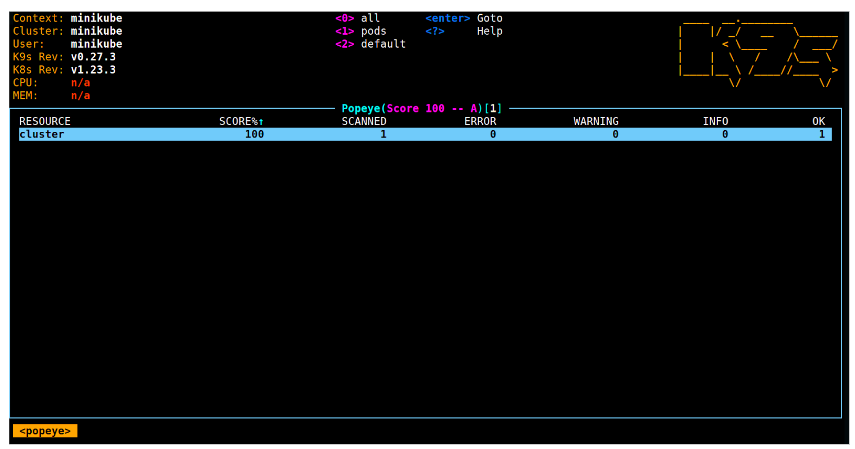The image size is (855, 449).
Task: Click the Cluster: minikube value
Action: (96, 31)
